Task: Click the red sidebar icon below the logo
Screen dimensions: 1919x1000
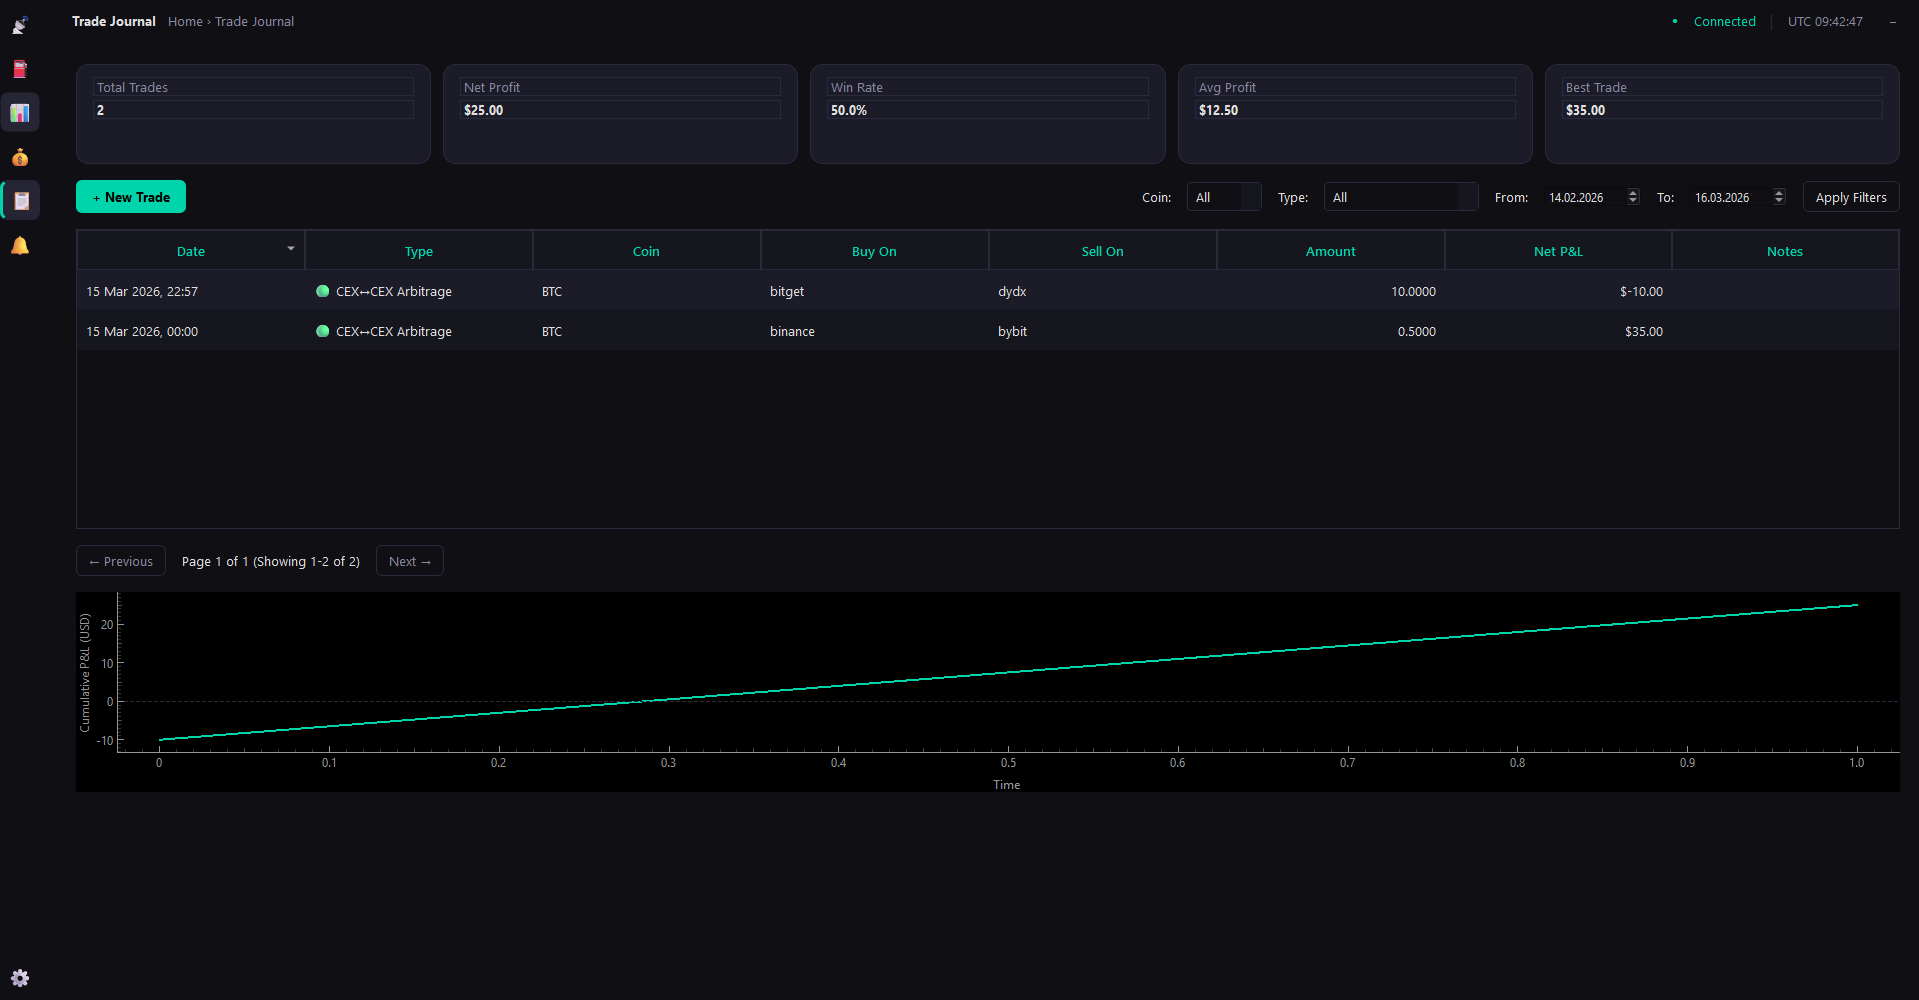Action: point(20,69)
